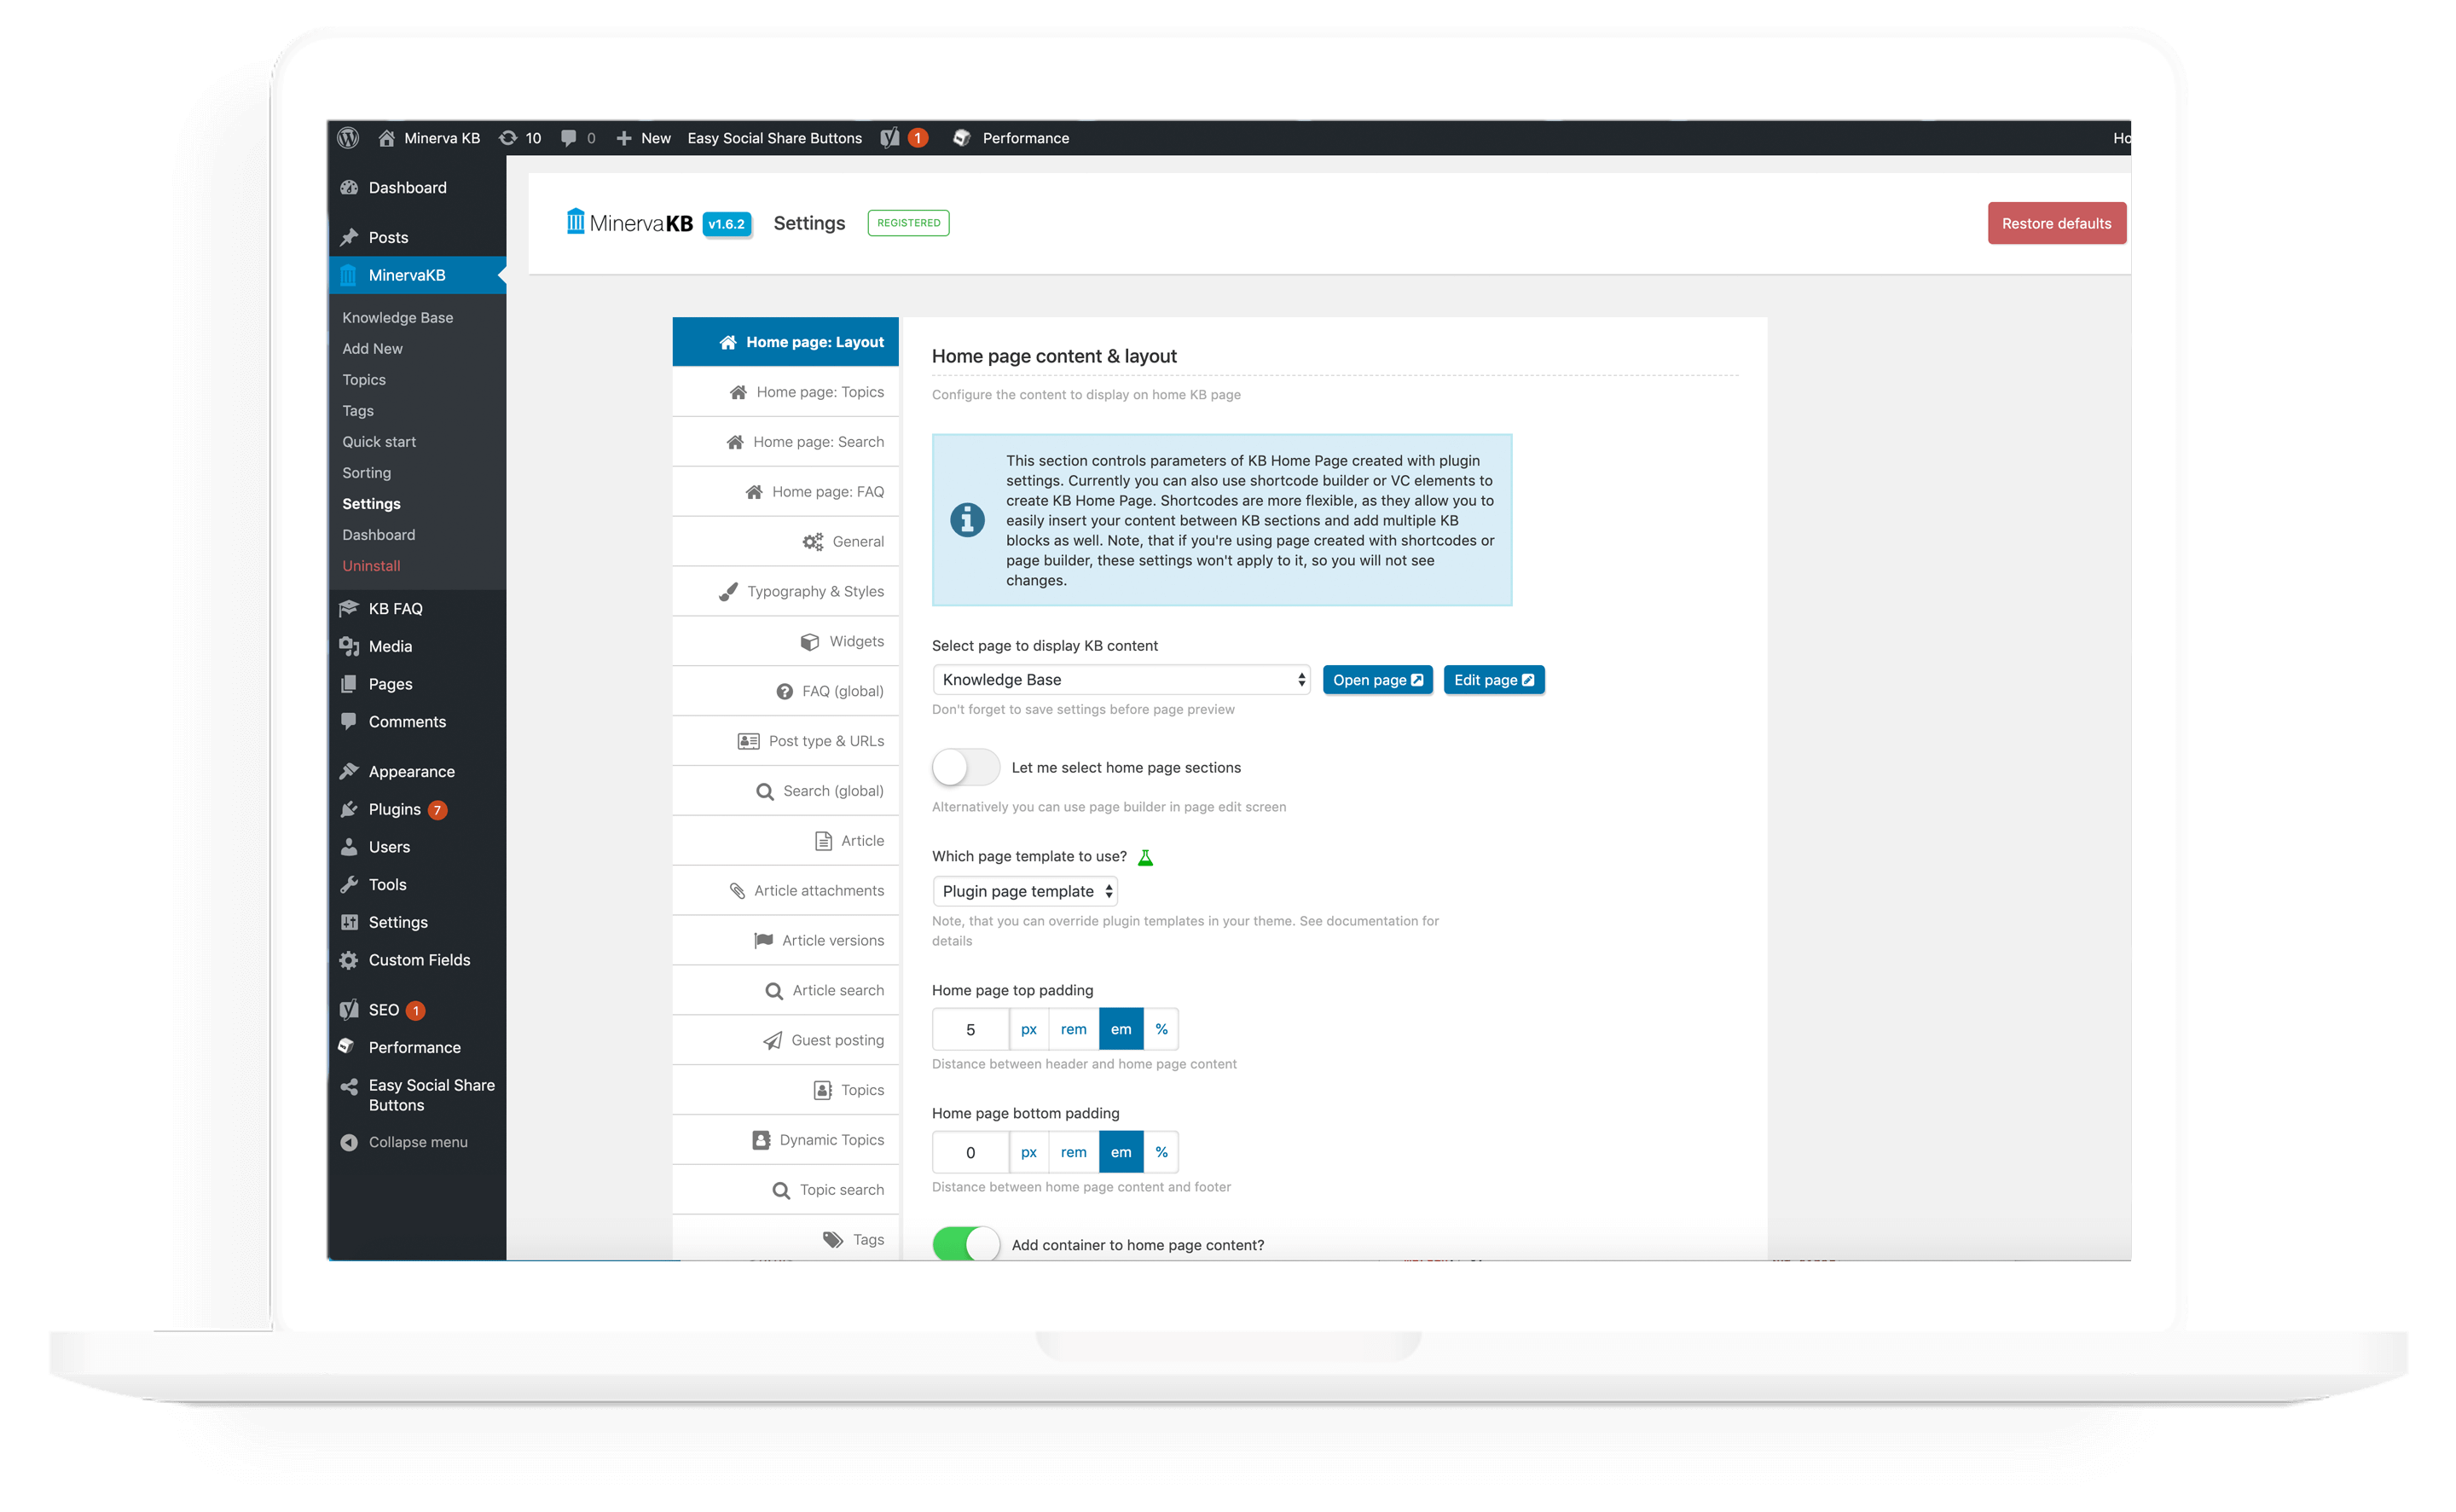Open the Select page to display KB content dropdown
This screenshot has height=1512, width=2456.
[1117, 679]
